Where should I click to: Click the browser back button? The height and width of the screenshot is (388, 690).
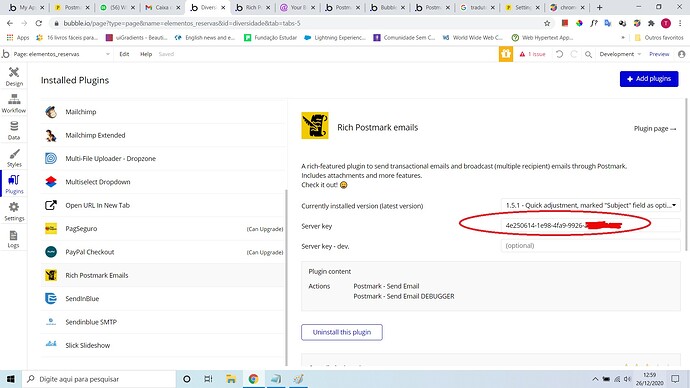pyautogui.click(x=10, y=23)
